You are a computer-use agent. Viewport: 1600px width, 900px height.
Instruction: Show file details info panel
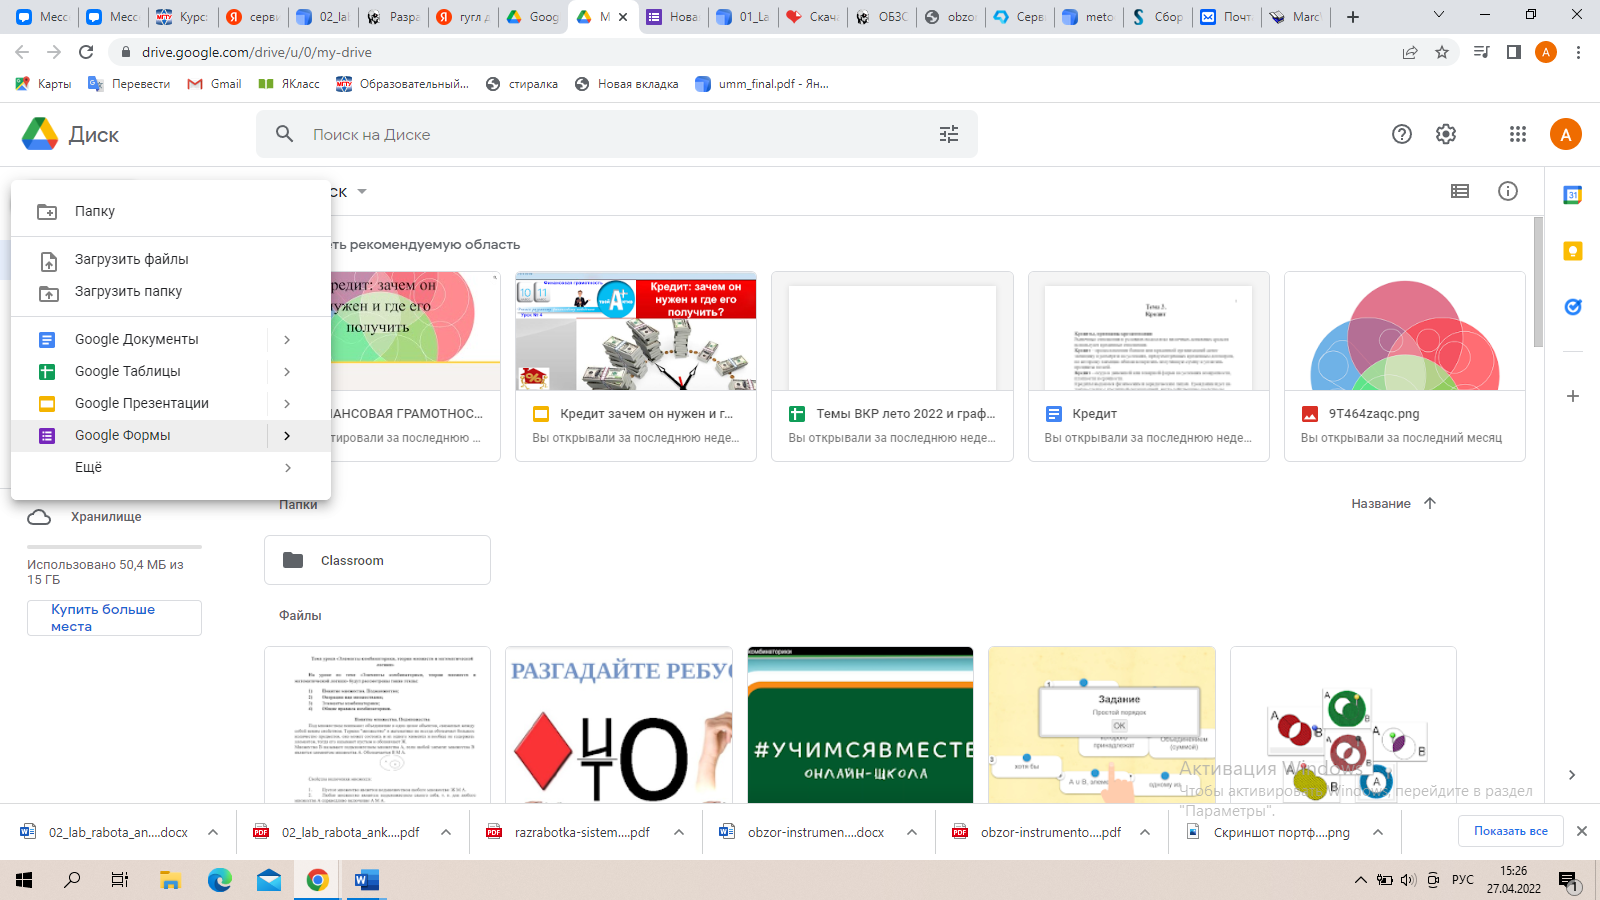pos(1508,191)
